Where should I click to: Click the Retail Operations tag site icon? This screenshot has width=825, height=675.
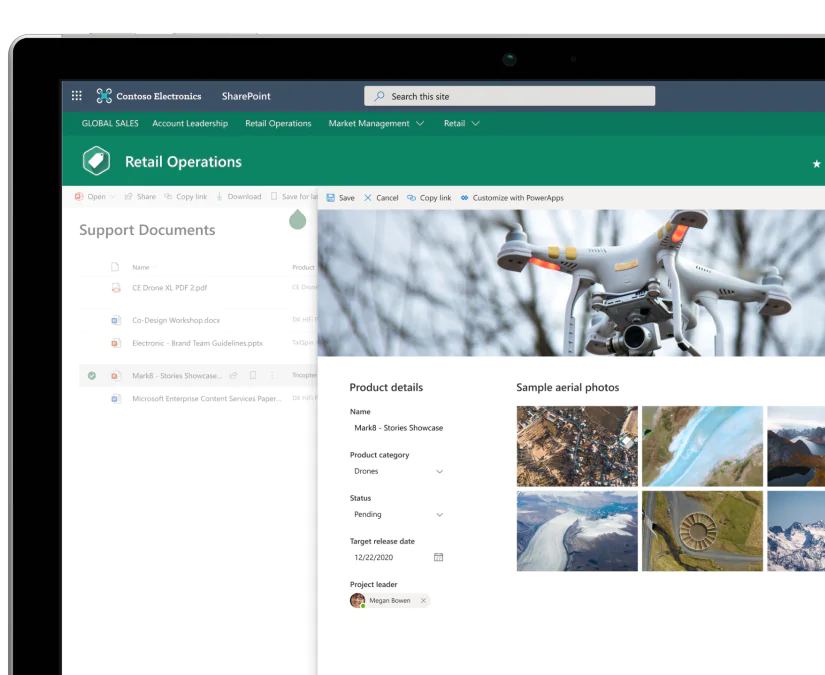click(x=96, y=161)
